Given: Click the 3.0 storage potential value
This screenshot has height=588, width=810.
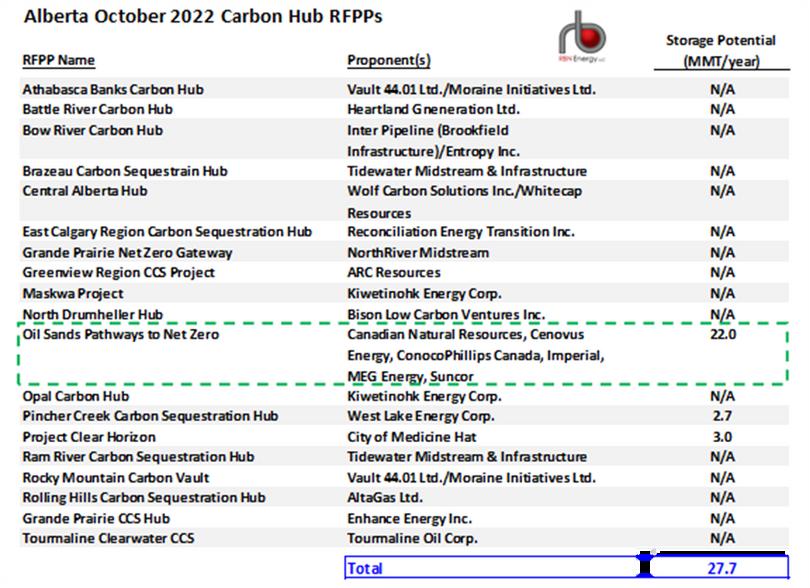Looking at the screenshot, I should 722,437.
